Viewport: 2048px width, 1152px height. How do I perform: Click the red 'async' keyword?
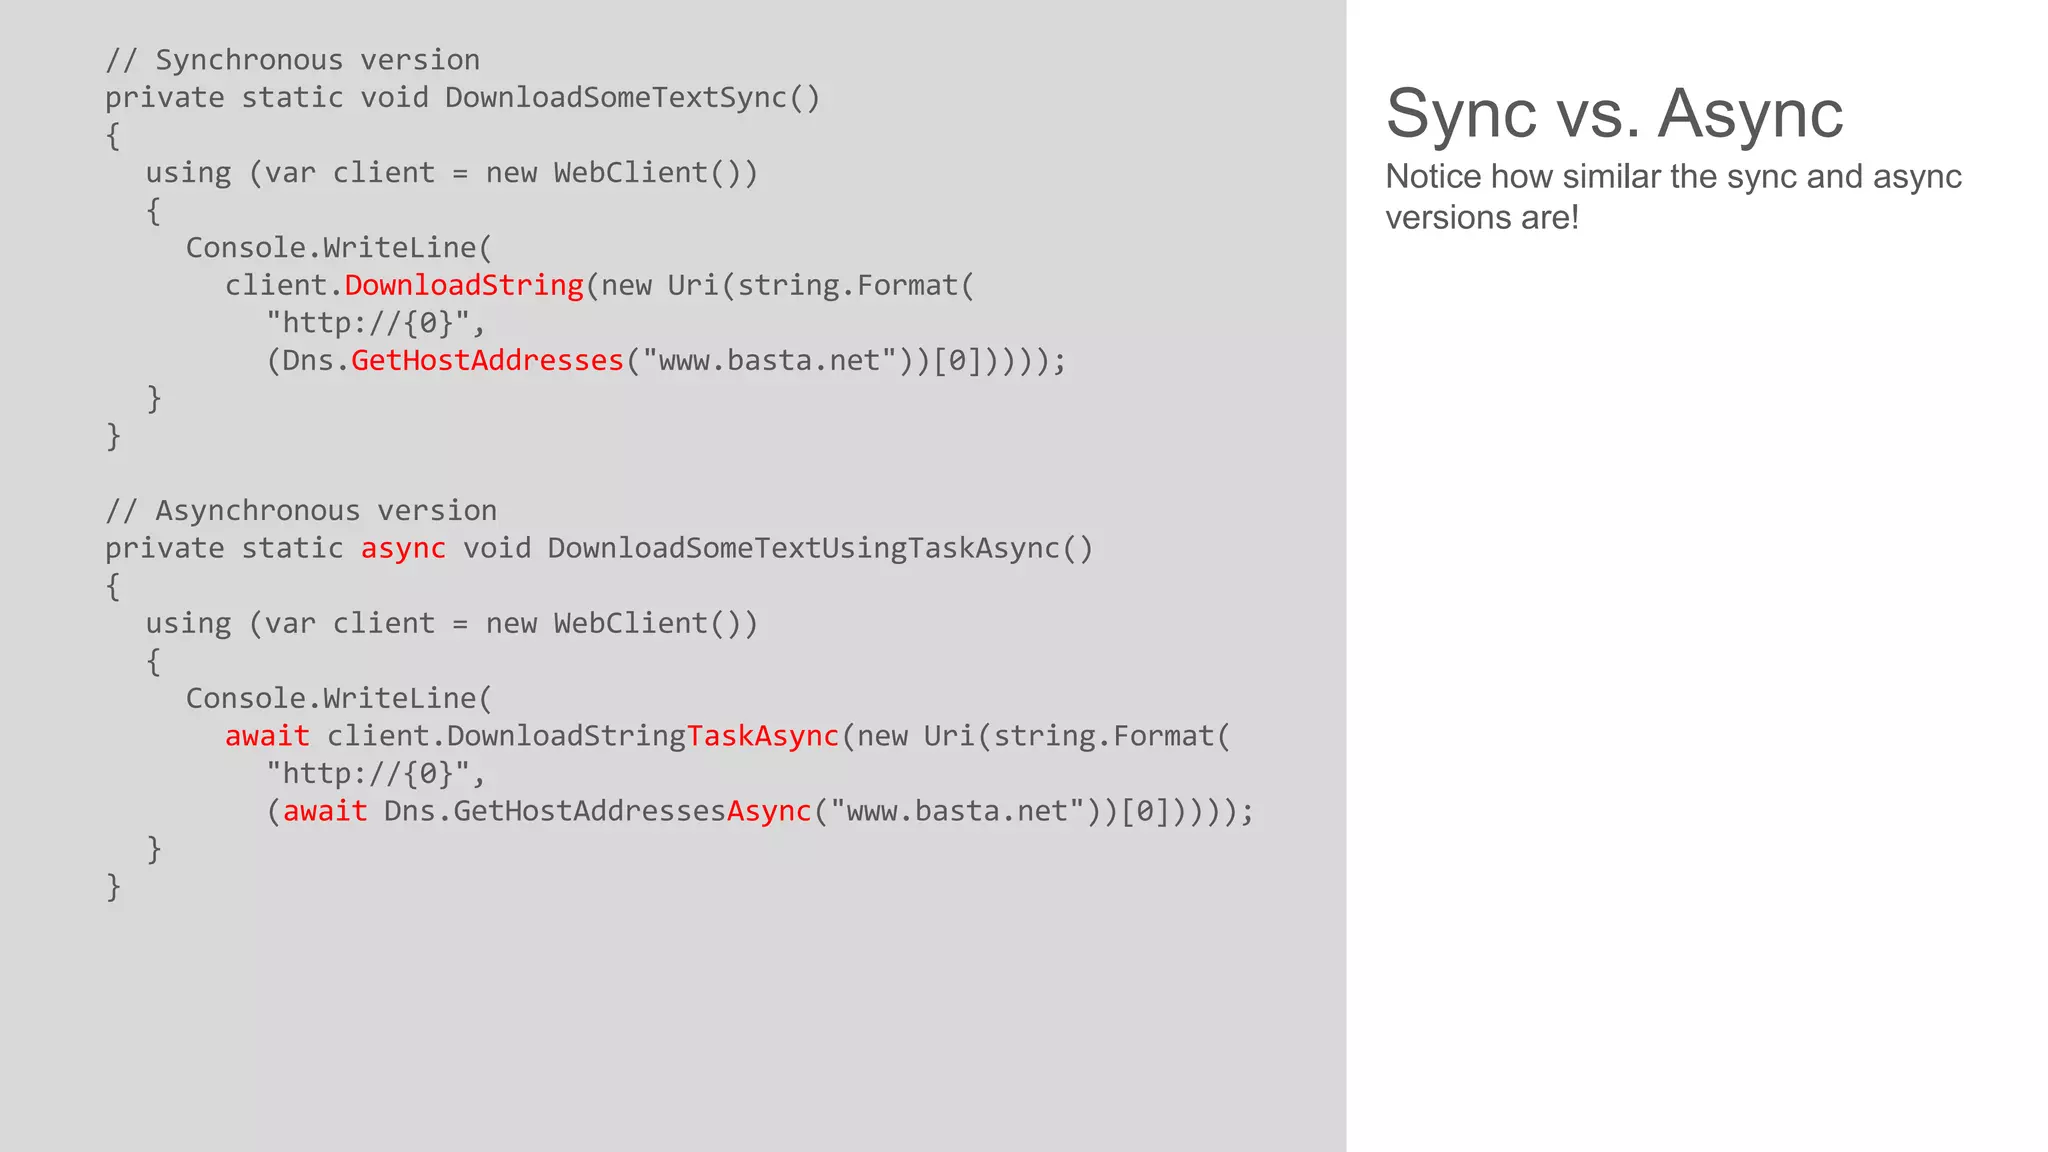click(402, 549)
